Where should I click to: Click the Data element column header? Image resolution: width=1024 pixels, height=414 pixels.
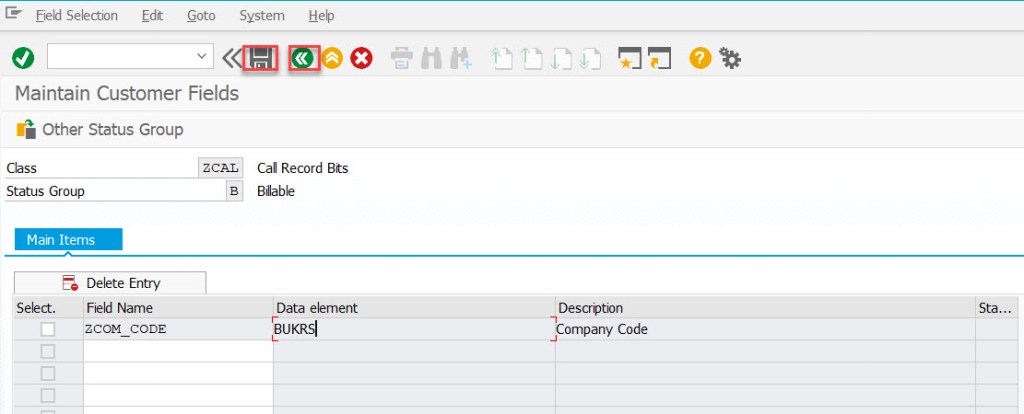tap(414, 308)
